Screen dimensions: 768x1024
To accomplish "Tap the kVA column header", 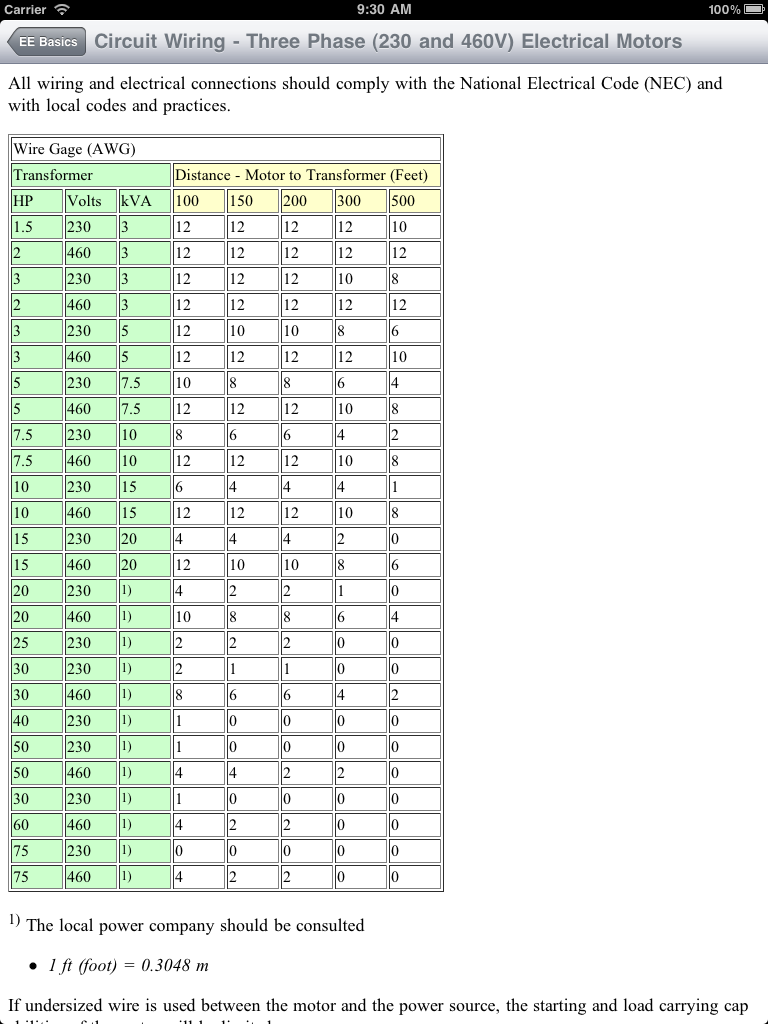I will click(x=144, y=201).
